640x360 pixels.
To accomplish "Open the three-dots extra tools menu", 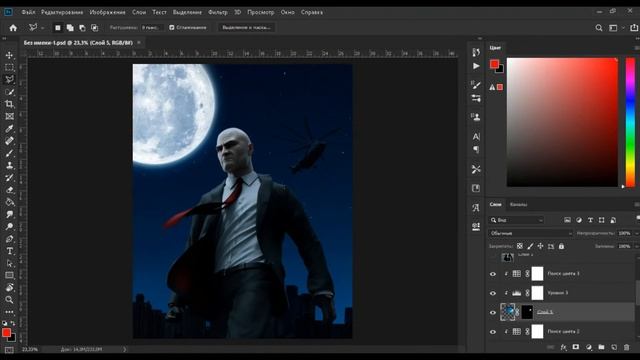I will 9,312.
